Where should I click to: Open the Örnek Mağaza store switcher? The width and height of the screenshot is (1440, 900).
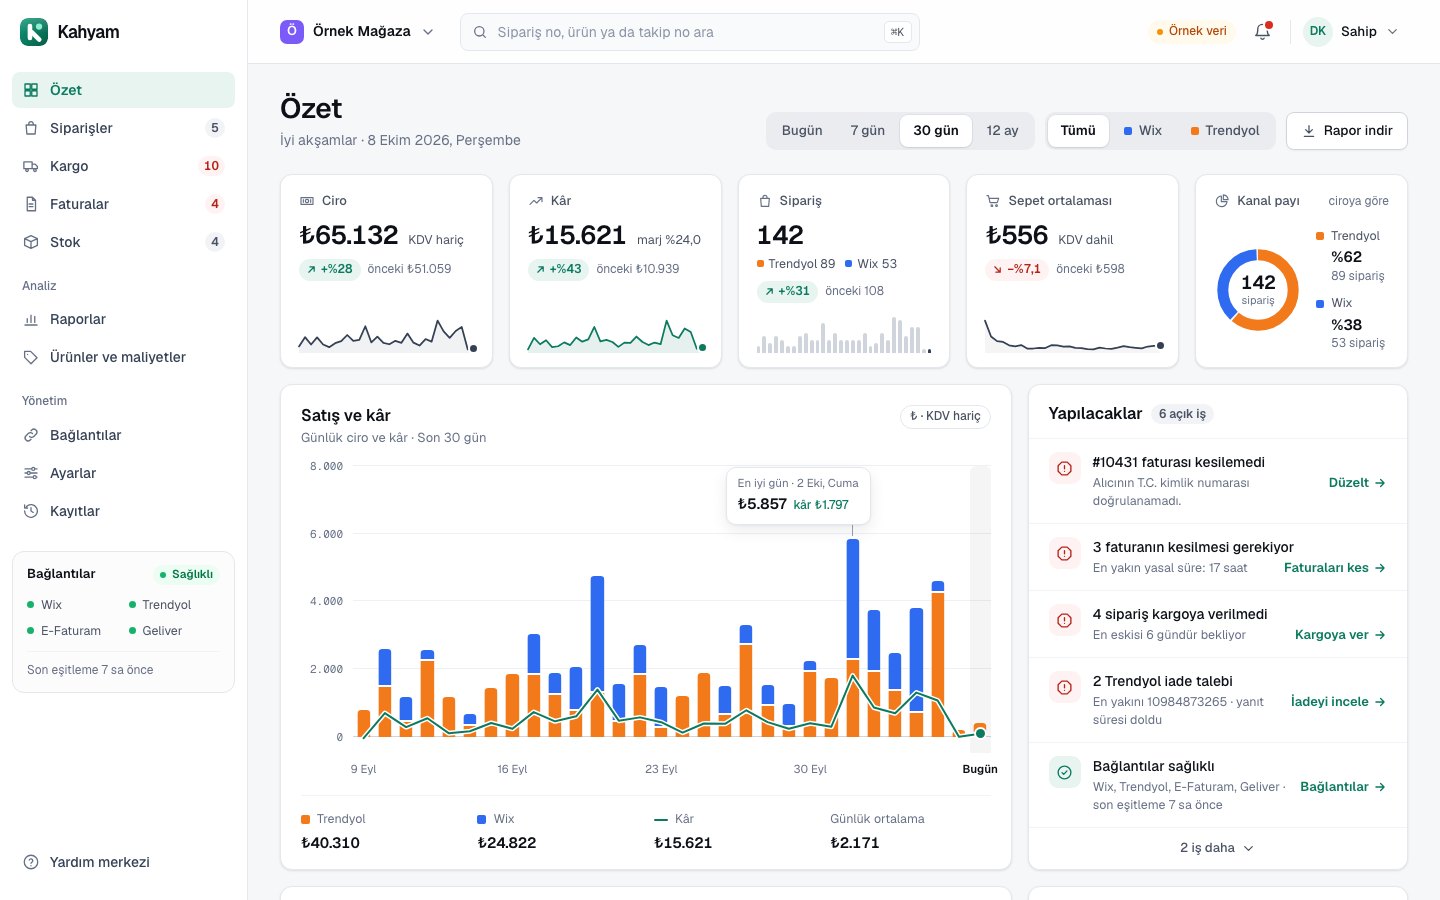[357, 32]
